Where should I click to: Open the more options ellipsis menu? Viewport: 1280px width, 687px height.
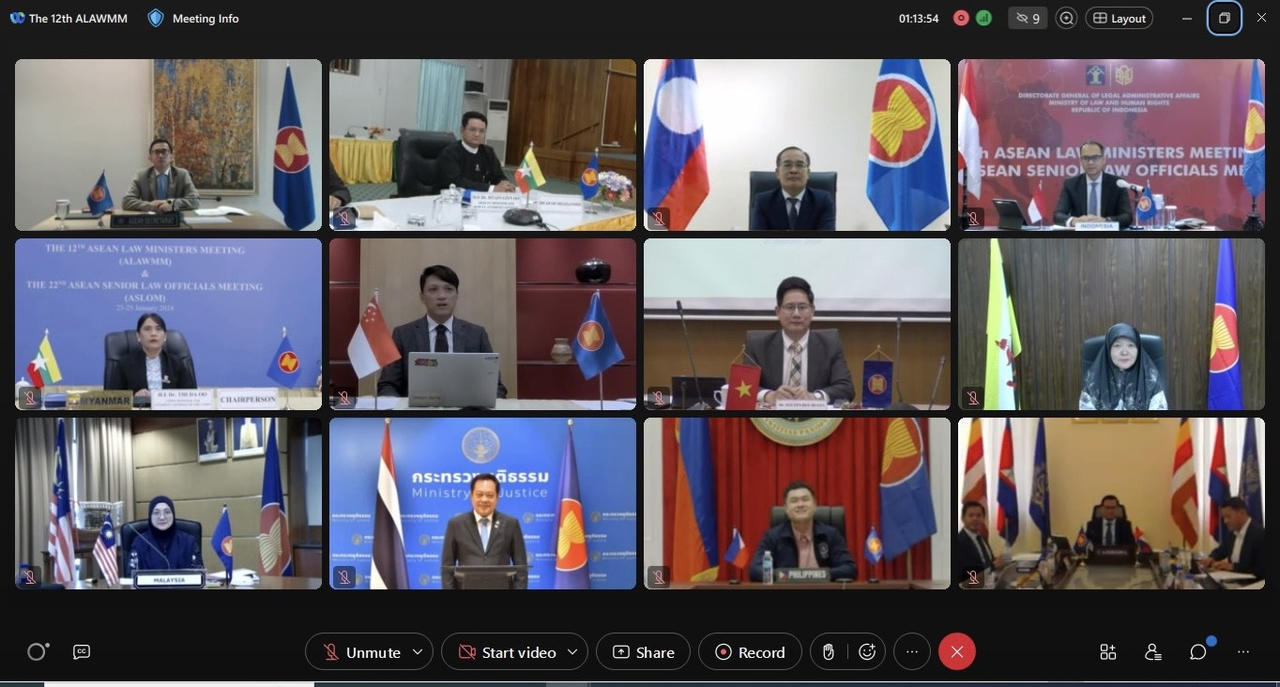coord(911,651)
